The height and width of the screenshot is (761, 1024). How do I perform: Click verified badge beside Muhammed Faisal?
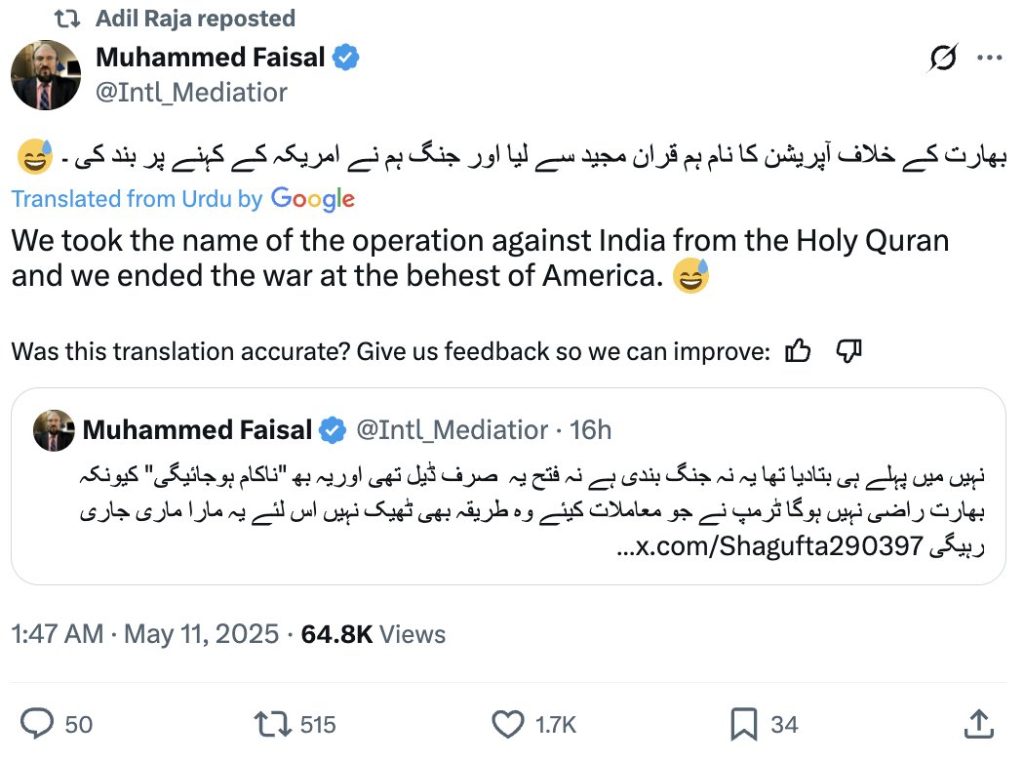[x=346, y=58]
